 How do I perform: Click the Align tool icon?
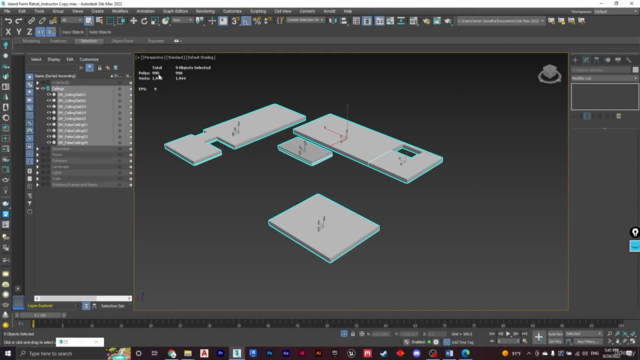click(344, 21)
